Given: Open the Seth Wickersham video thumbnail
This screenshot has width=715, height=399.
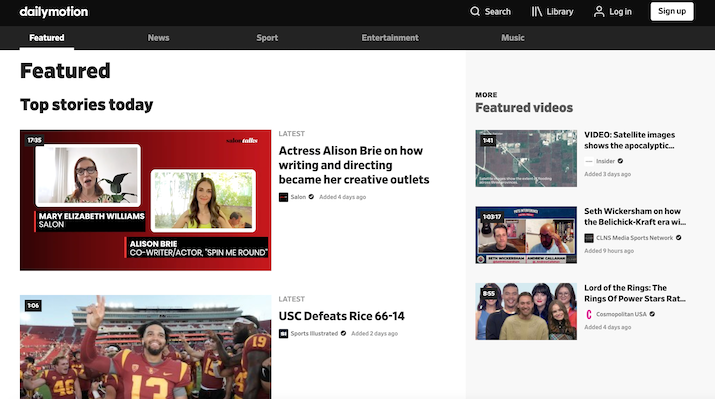Looking at the screenshot, I should [526, 235].
